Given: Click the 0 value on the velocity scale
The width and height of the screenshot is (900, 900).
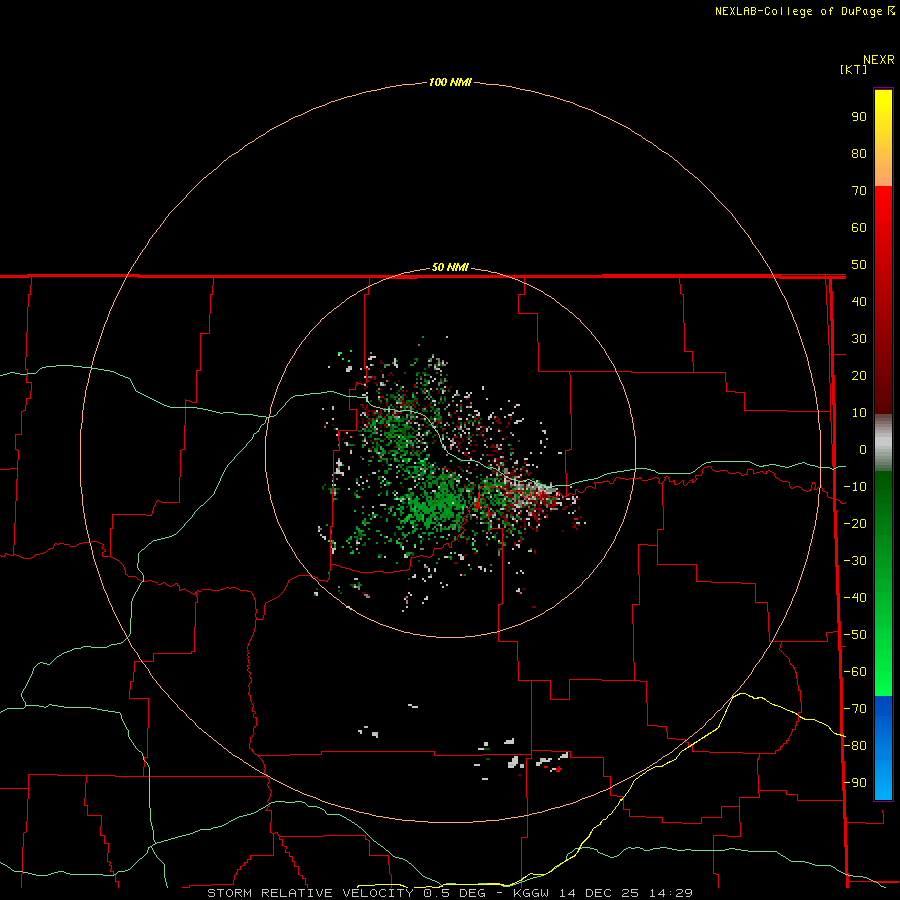Looking at the screenshot, I should click(863, 449).
